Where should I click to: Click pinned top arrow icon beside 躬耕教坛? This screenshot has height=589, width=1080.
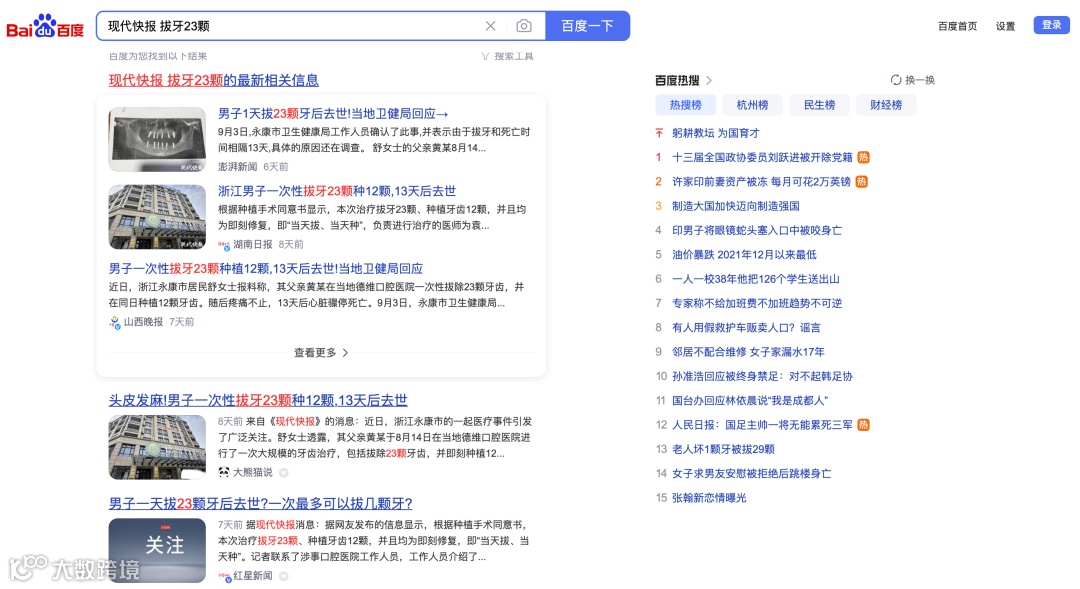(658, 133)
